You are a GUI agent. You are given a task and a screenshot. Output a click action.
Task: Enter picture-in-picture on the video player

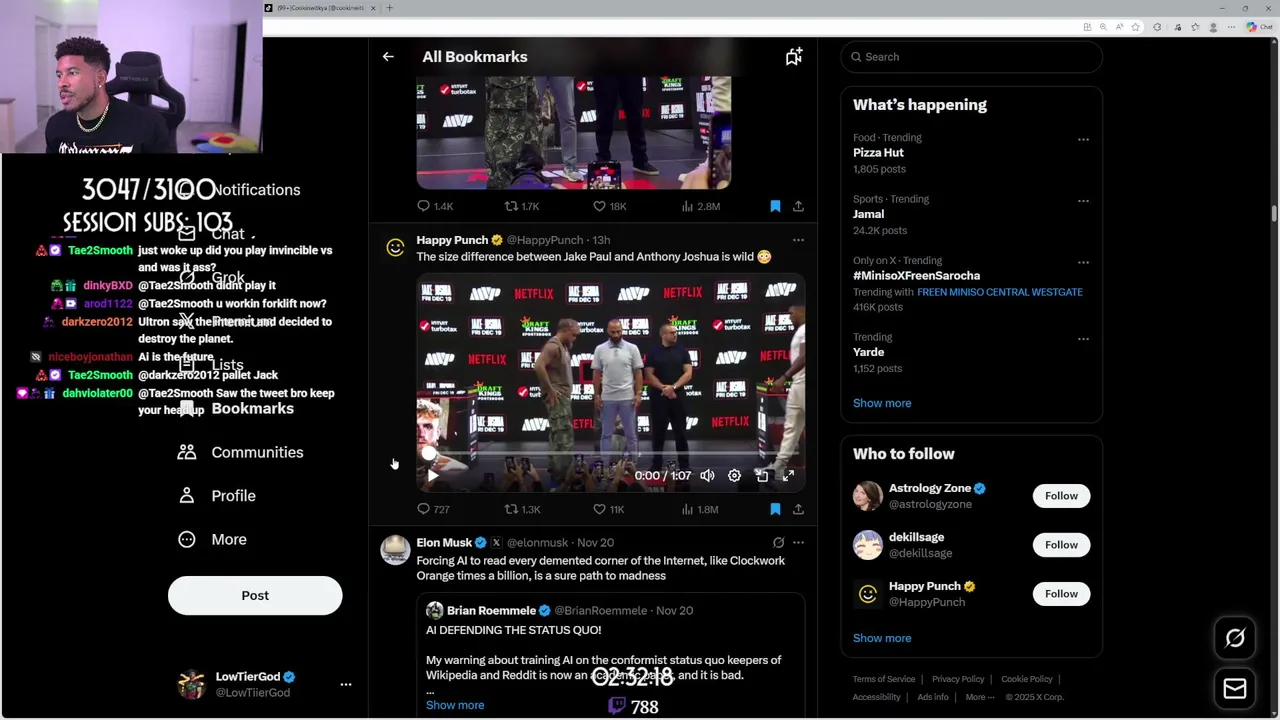pos(761,476)
